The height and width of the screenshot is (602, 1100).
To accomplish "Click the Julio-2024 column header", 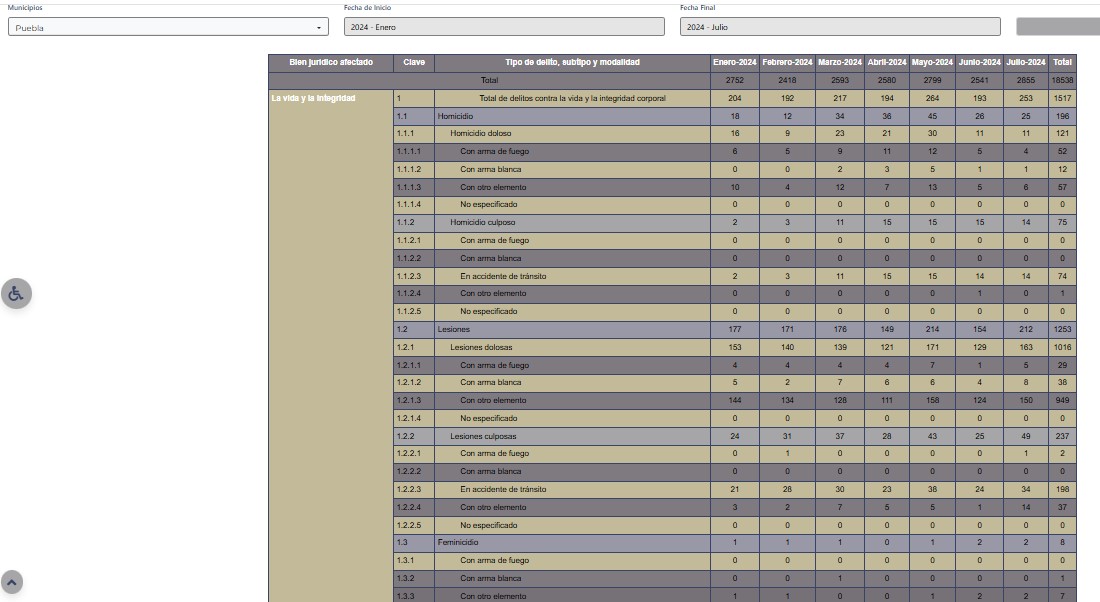I will click(1026, 62).
